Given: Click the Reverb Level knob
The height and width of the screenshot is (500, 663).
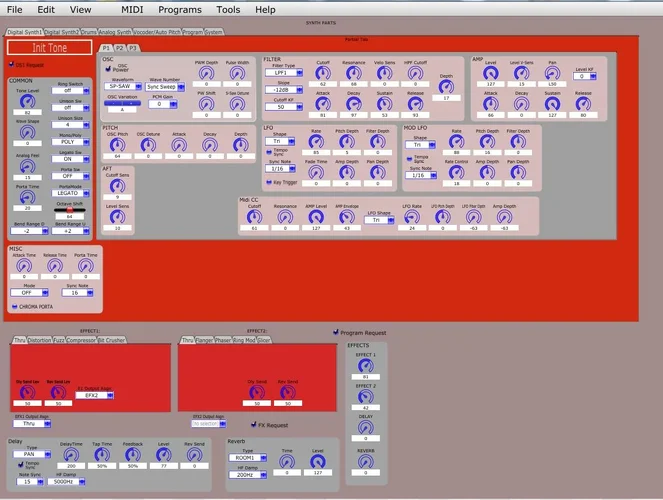Looking at the screenshot, I should point(315,461).
